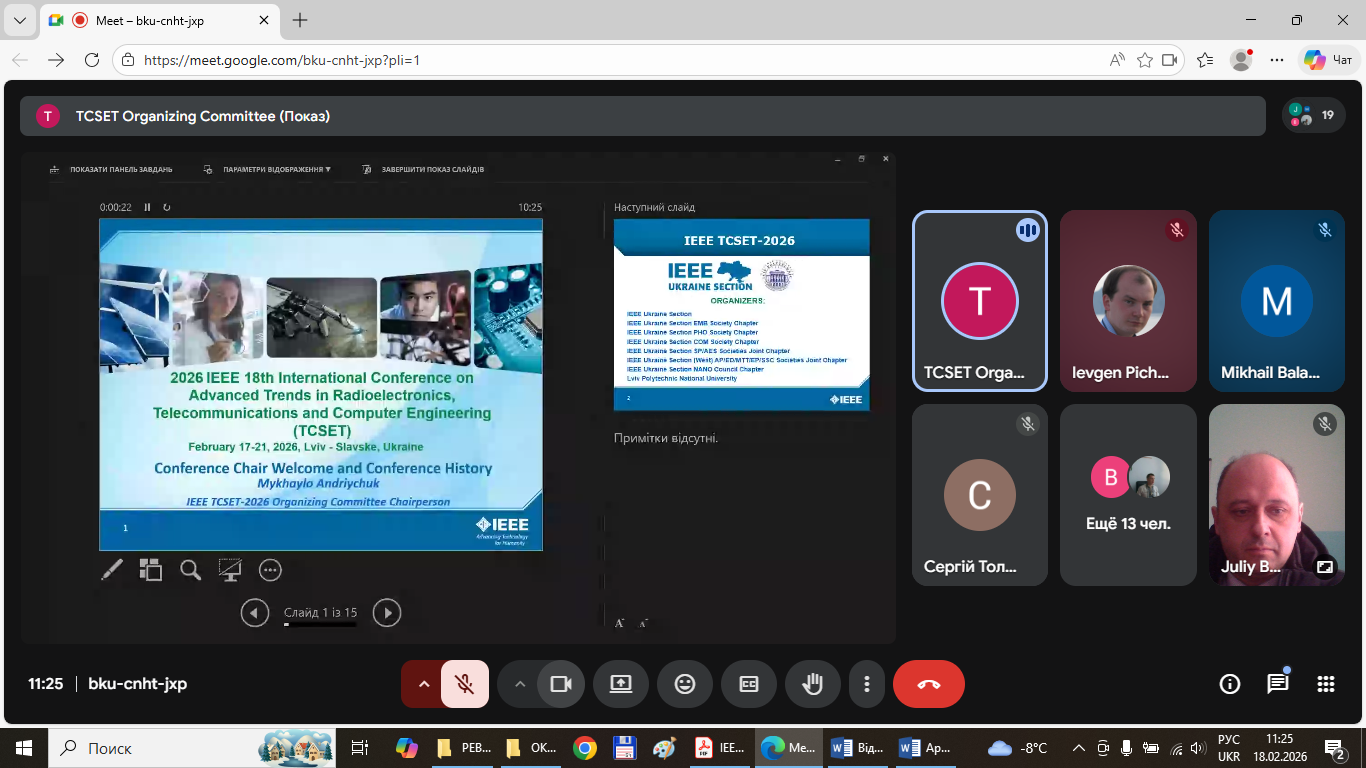Unmute the microphone

coord(464,684)
